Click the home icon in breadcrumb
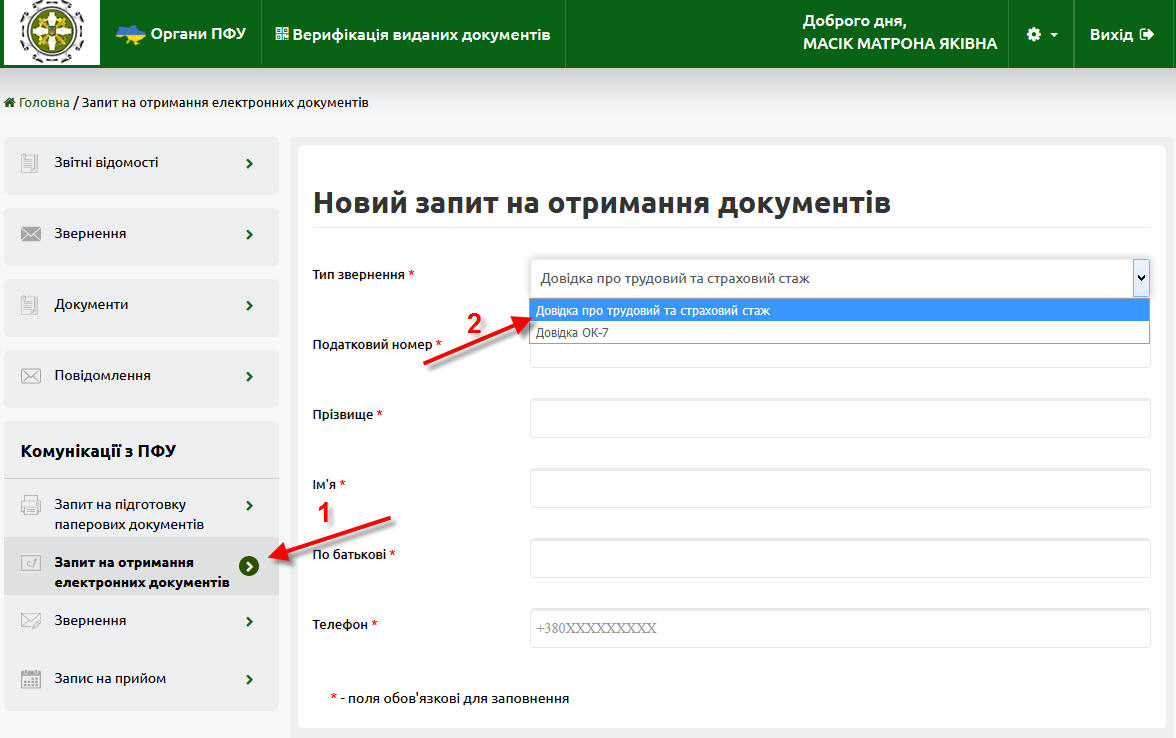The image size is (1176, 738). click(10, 103)
